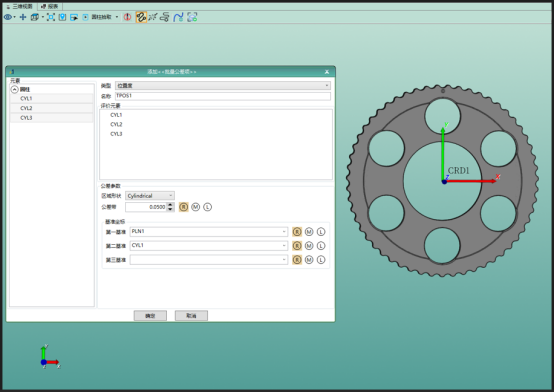The height and width of the screenshot is (392, 554).
Task: Click the tolerance field showing 0.0500
Action: tap(146, 207)
